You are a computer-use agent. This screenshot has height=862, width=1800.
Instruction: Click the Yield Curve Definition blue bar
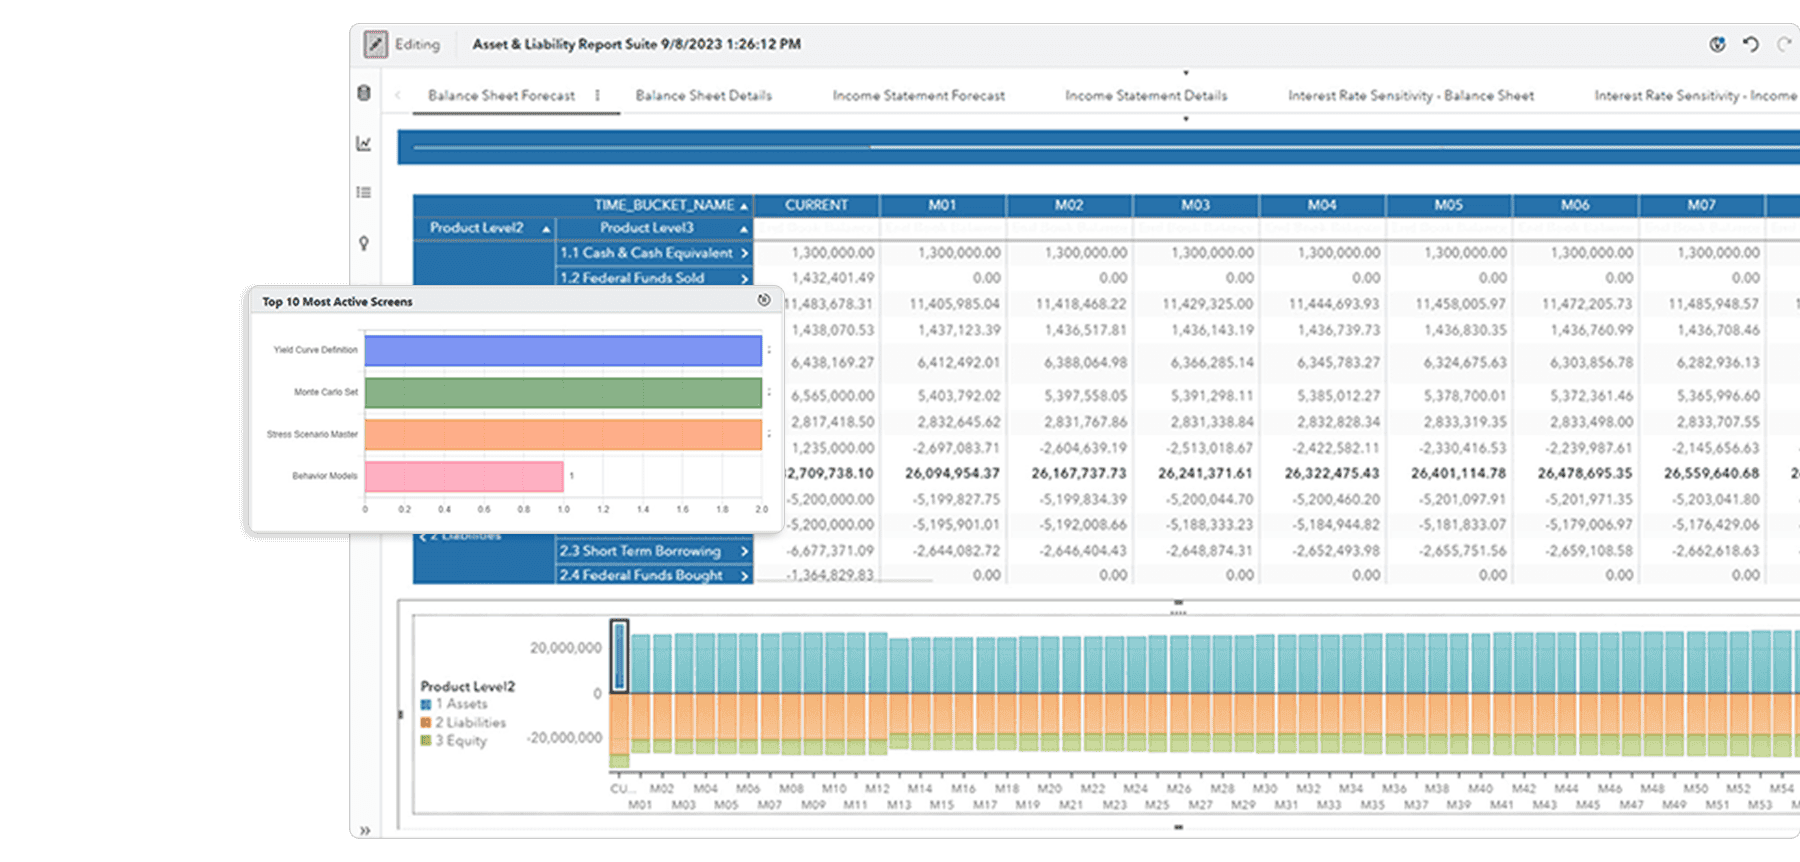pyautogui.click(x=563, y=350)
